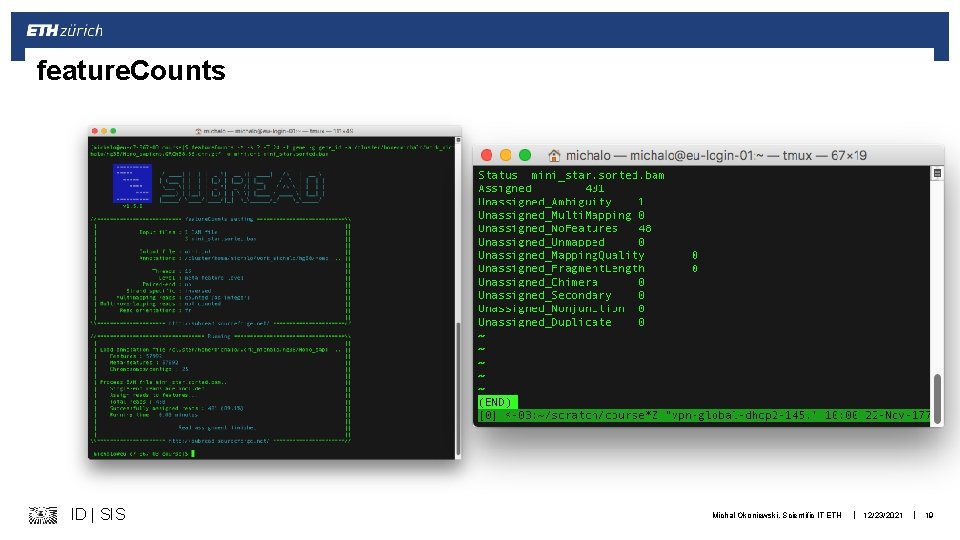Image resolution: width=960 pixels, height=540 pixels.
Task: Click the 'ID | SIS' footer label
Action: (x=98, y=514)
